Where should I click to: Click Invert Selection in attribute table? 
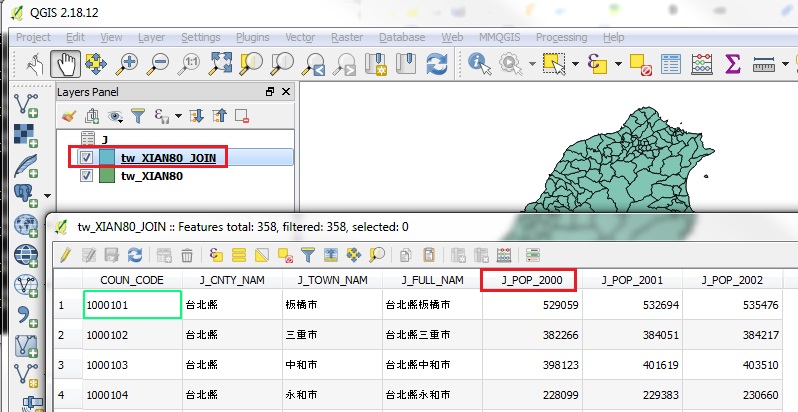tap(262, 255)
